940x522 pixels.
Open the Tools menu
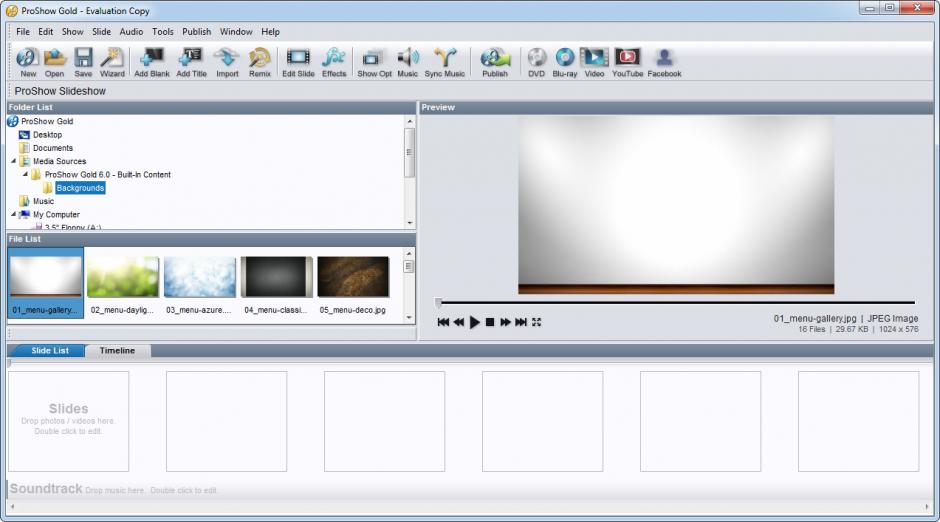point(162,32)
